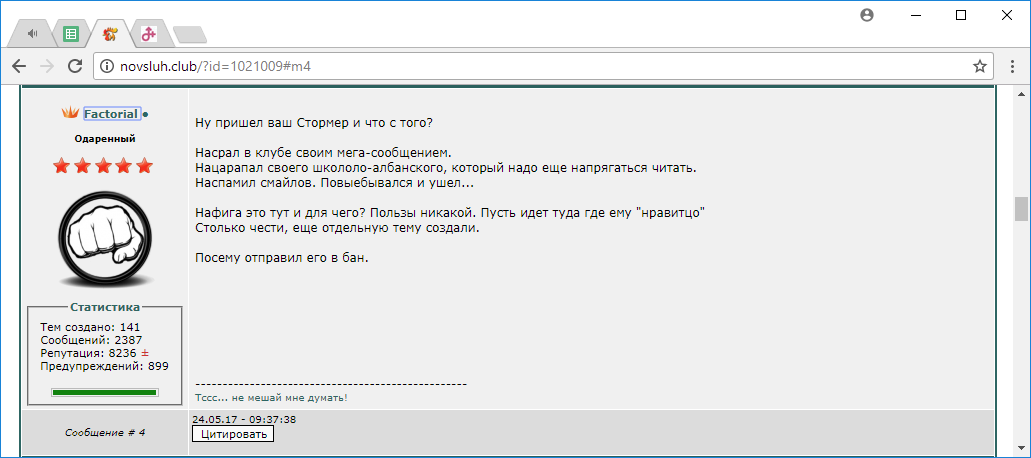This screenshot has height=458, width=1031.
Task: Click the Forward navigation arrow
Action: (46, 66)
